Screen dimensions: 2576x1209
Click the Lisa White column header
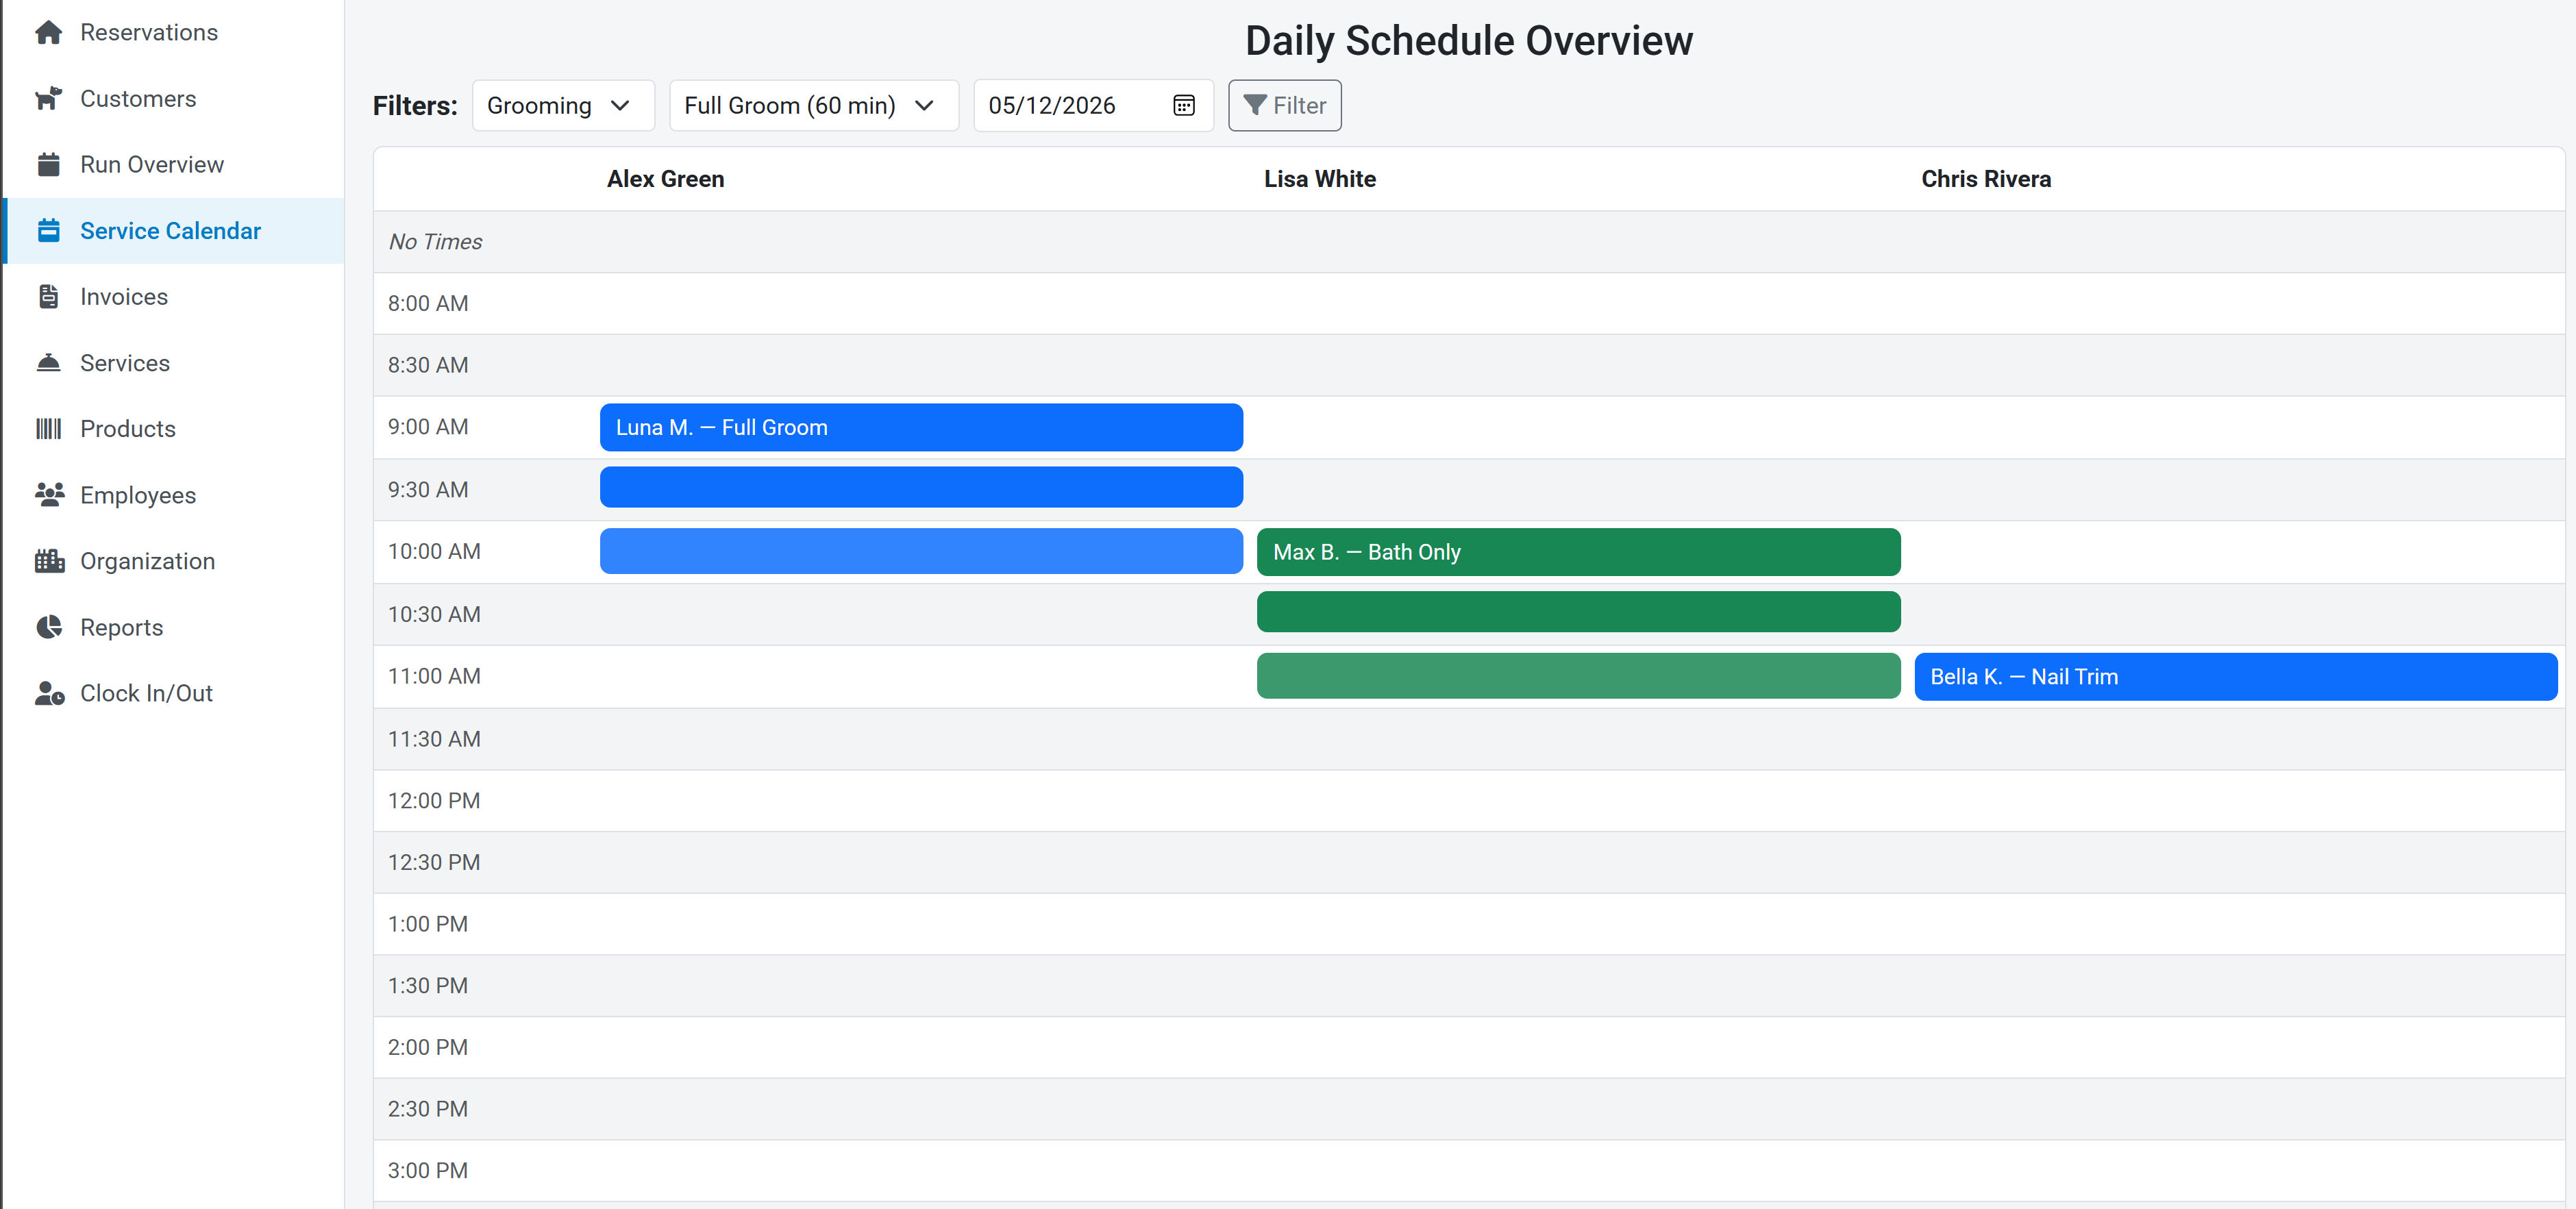(x=1319, y=179)
